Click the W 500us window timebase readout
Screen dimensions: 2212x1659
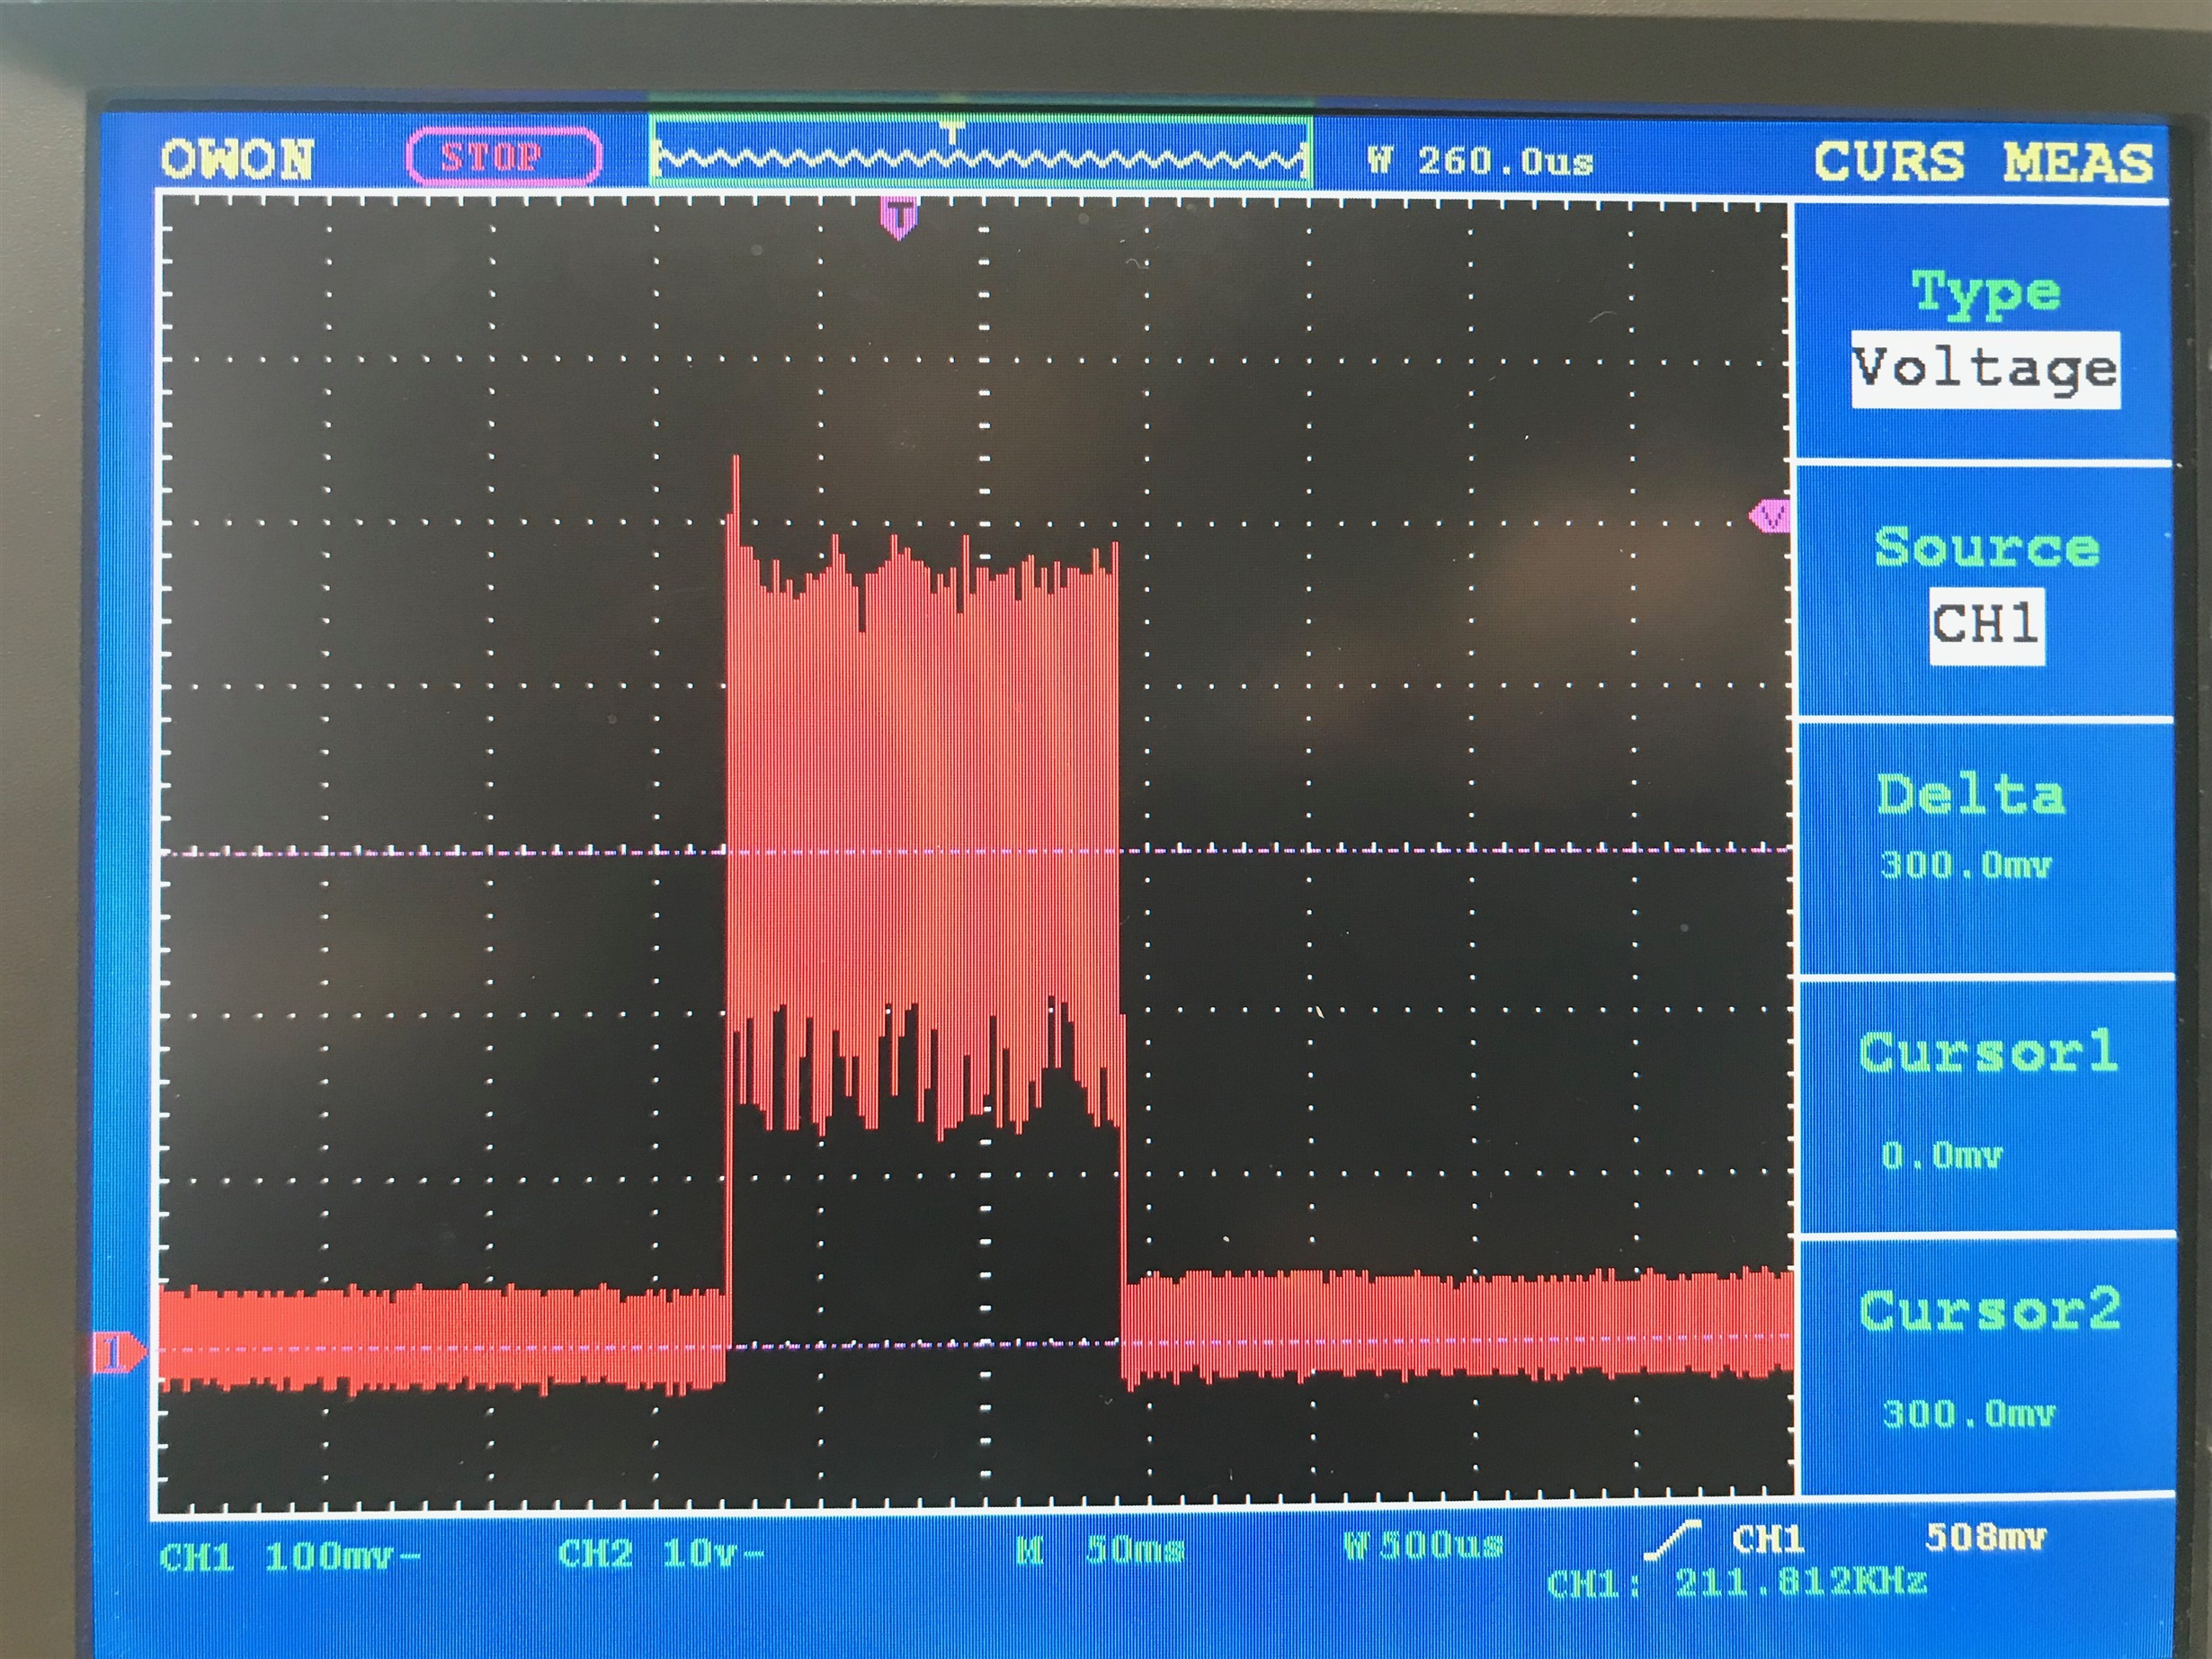[1423, 1546]
